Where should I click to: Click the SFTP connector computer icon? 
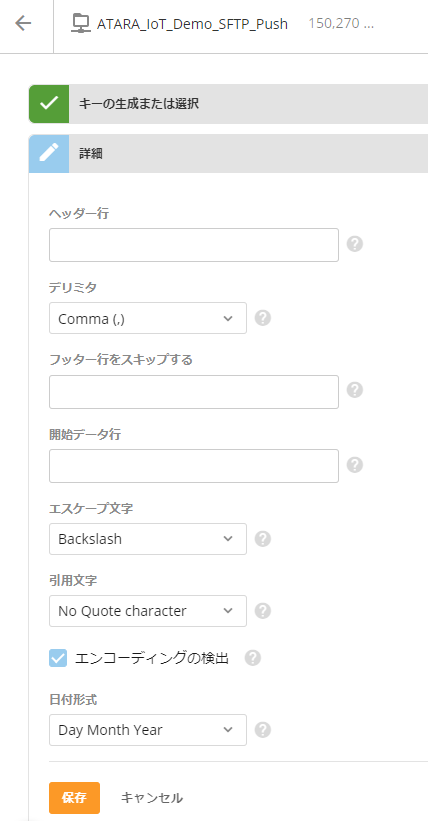coord(81,24)
